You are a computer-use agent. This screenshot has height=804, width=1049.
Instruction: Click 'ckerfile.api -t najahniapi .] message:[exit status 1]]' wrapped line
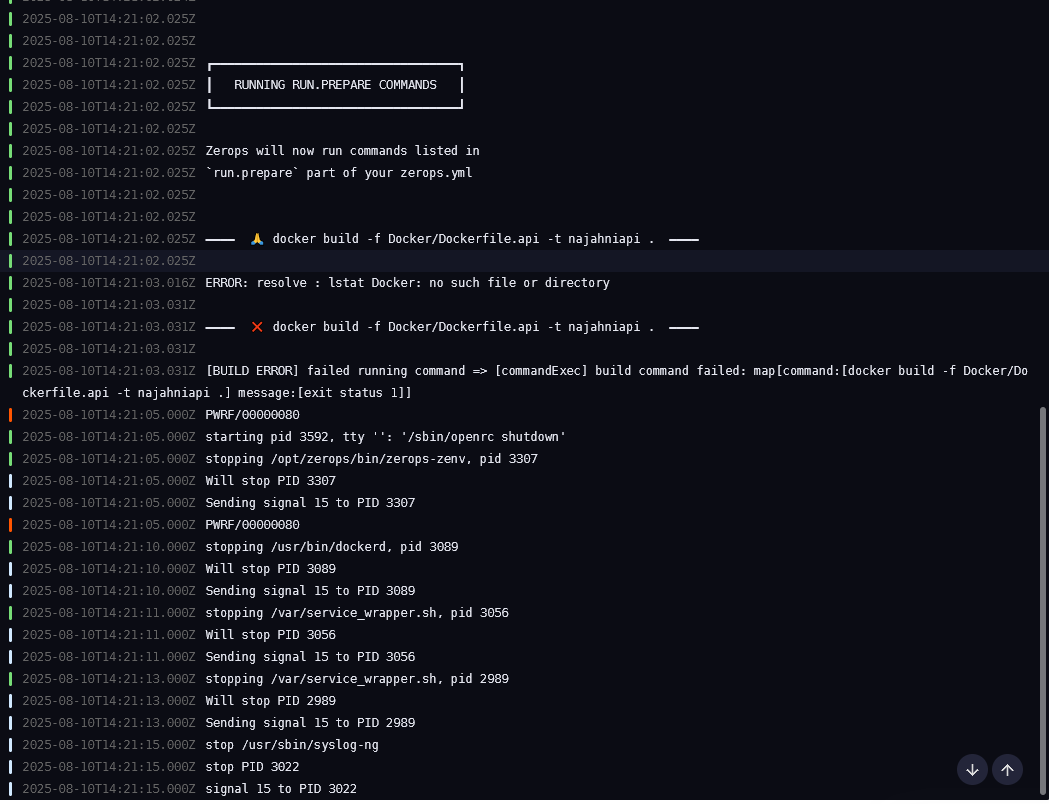(217, 393)
